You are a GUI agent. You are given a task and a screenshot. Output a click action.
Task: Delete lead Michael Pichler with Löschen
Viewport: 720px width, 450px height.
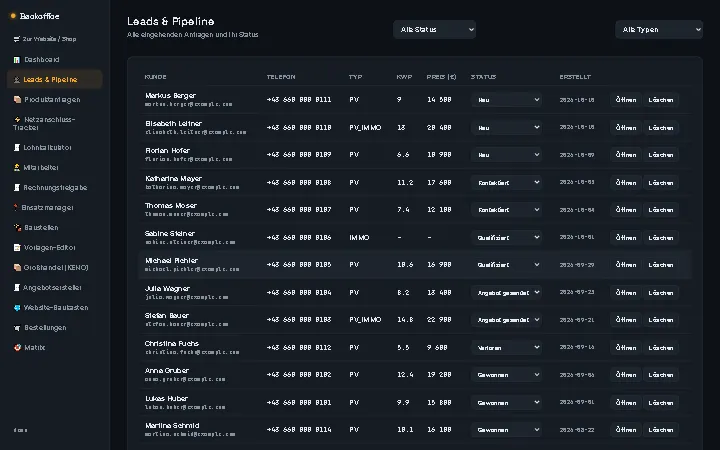click(x=661, y=264)
